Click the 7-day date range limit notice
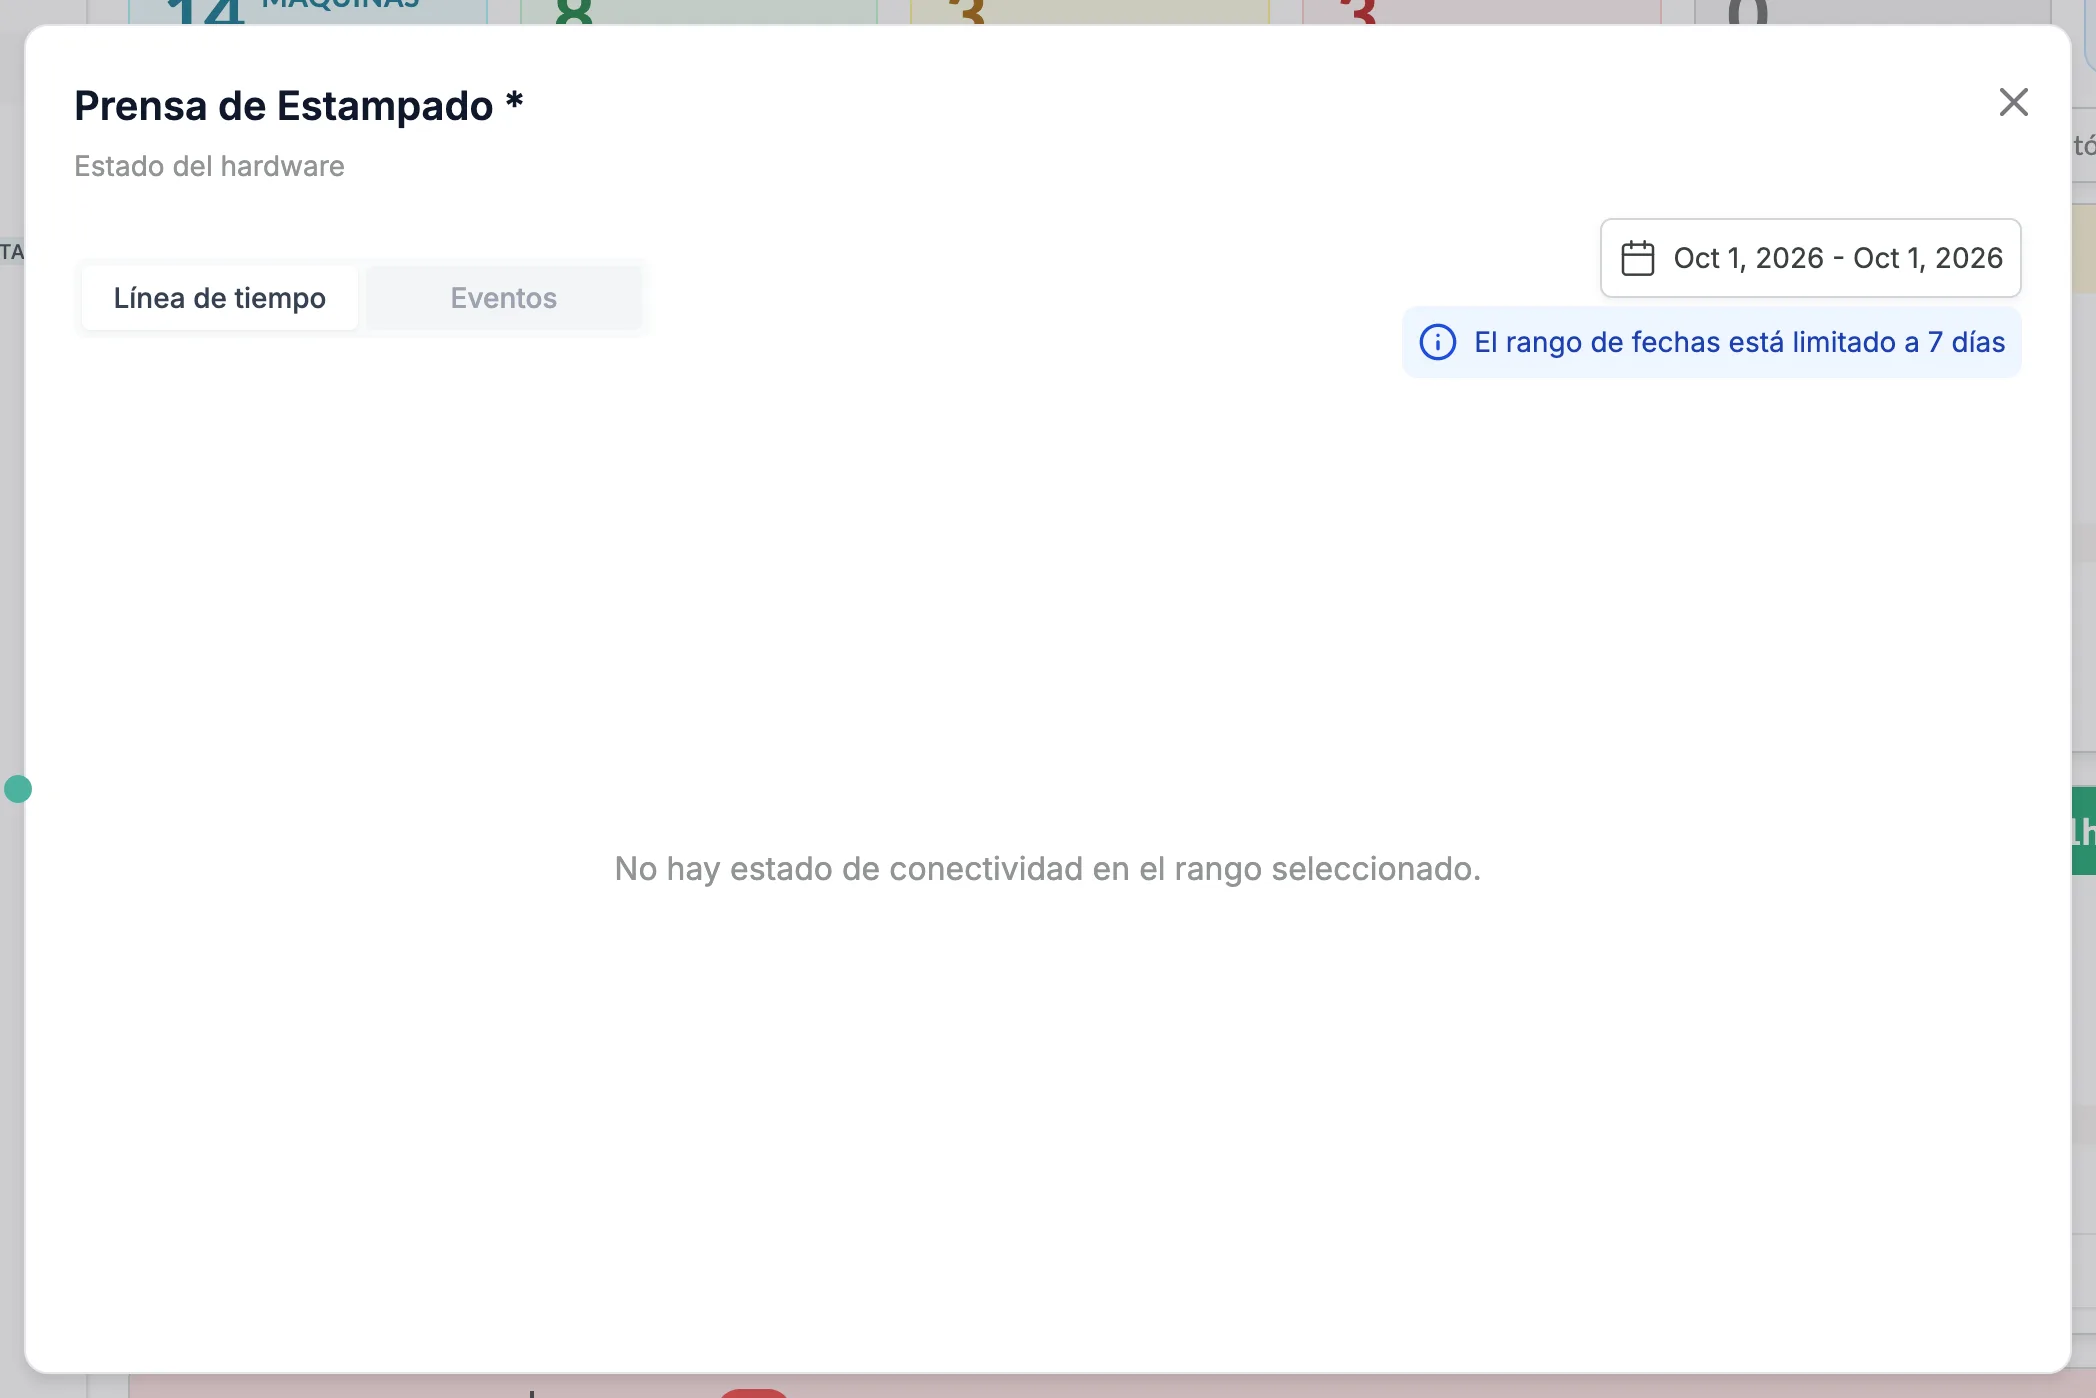Viewport: 2096px width, 1398px height. [x=1712, y=342]
